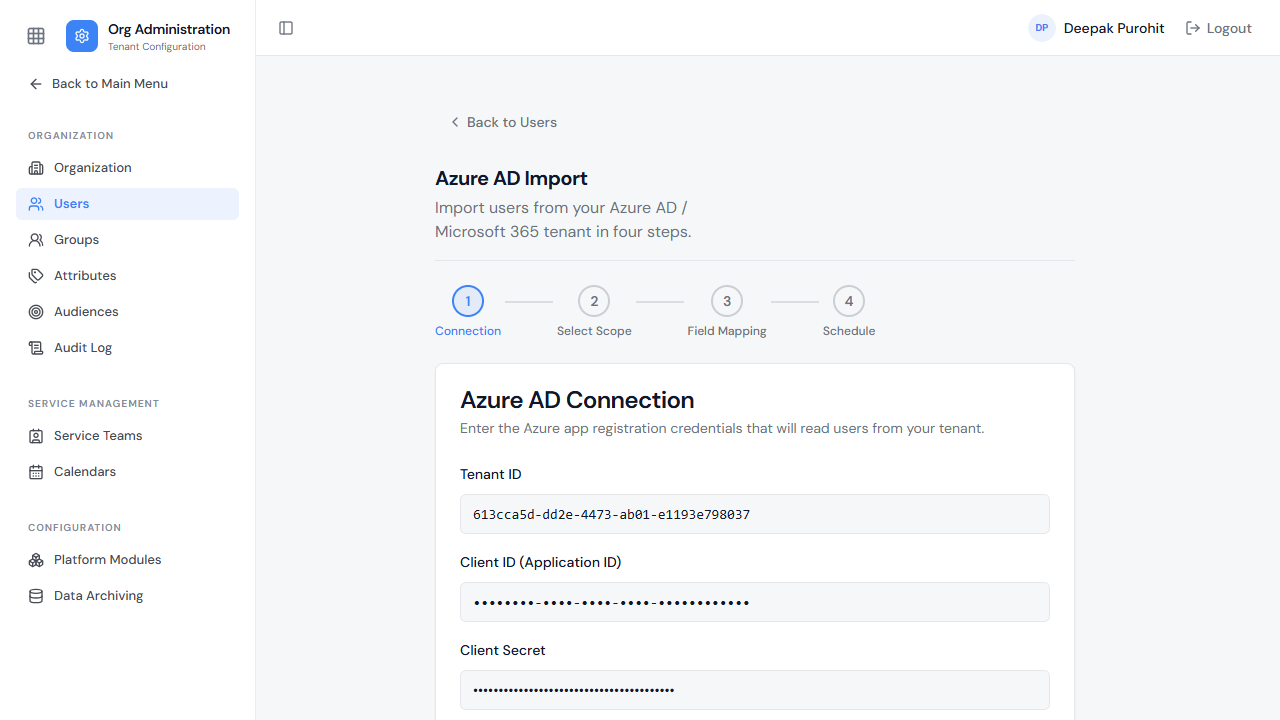Open the Platform Modules page

pyautogui.click(x=127, y=560)
